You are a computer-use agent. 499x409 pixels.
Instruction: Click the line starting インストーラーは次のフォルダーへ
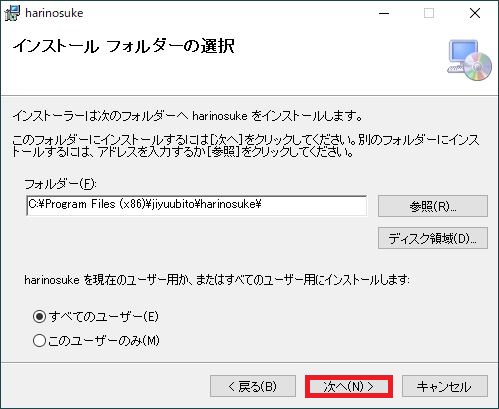point(187,116)
